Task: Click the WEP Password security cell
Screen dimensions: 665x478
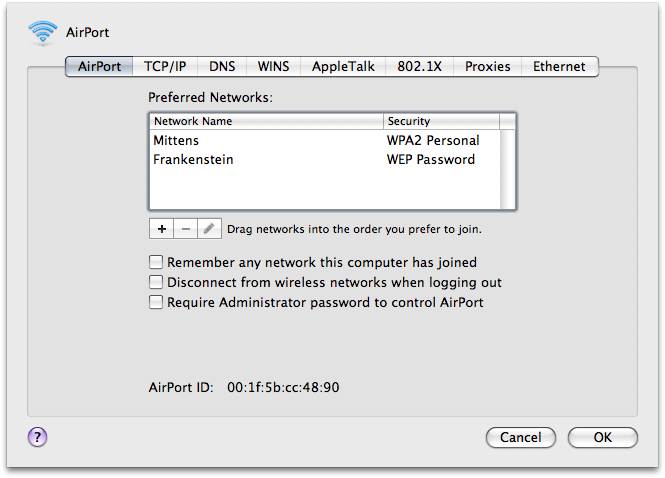Action: tap(431, 159)
